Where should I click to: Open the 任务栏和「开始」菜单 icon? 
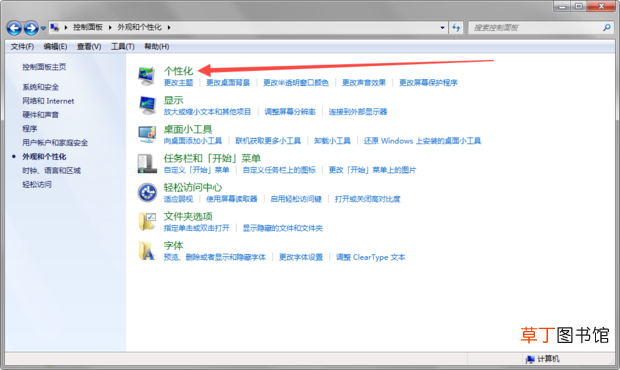click(x=147, y=163)
